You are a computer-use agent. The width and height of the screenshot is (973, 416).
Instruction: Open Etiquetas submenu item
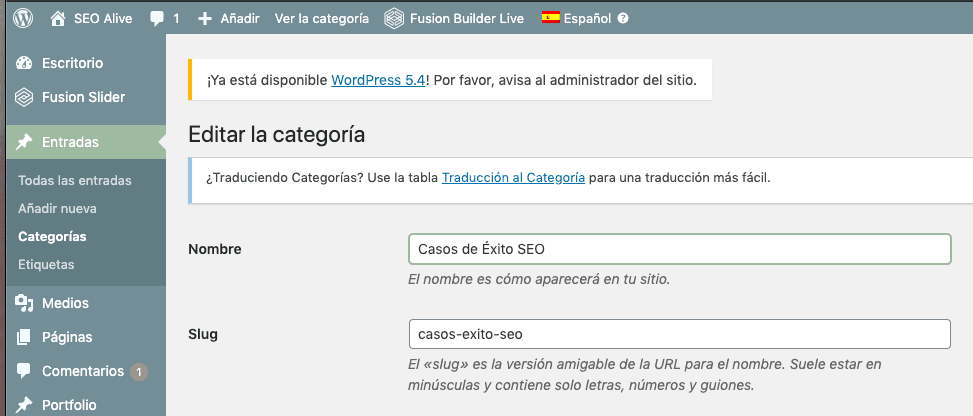pos(46,265)
